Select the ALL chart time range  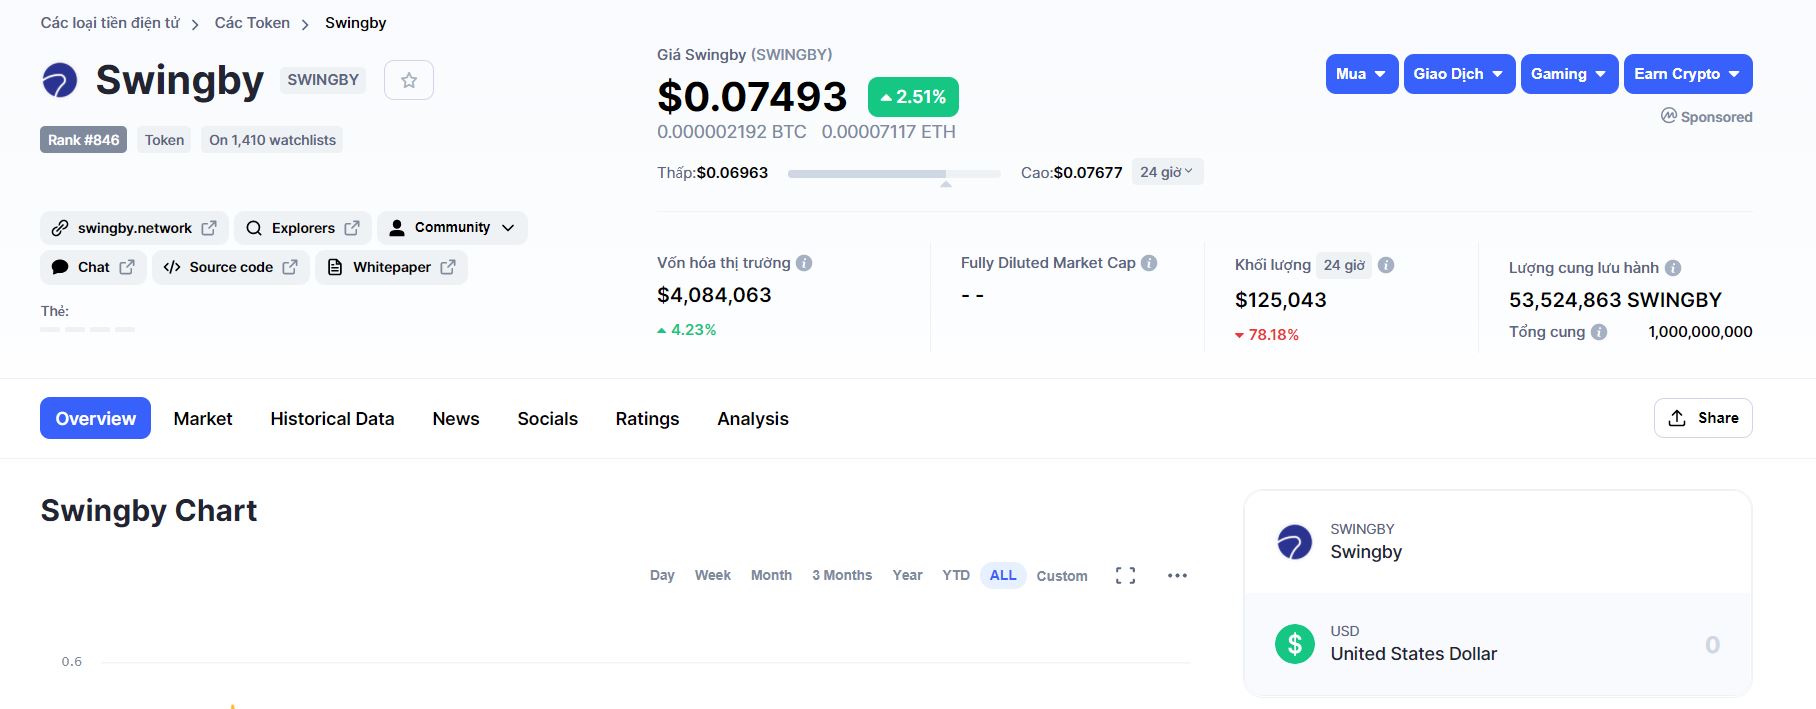1002,575
